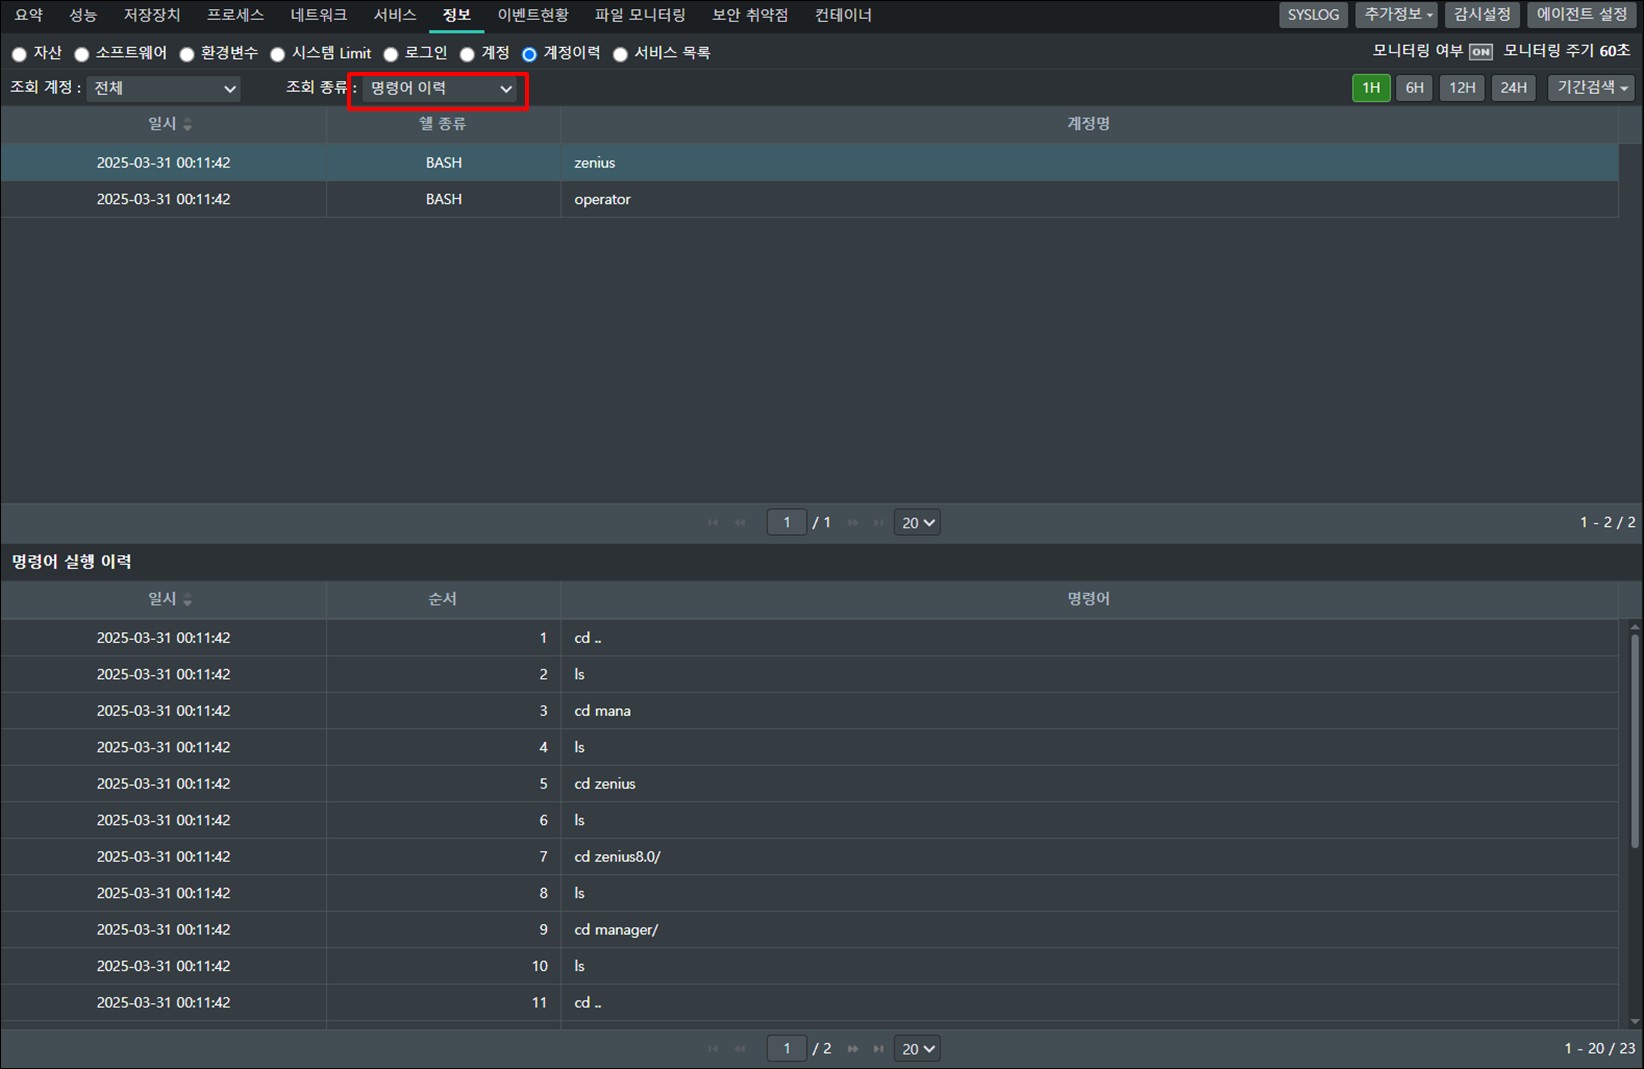Image resolution: width=1644 pixels, height=1069 pixels.
Task: Select the 로그인 radio button
Action: 391,54
